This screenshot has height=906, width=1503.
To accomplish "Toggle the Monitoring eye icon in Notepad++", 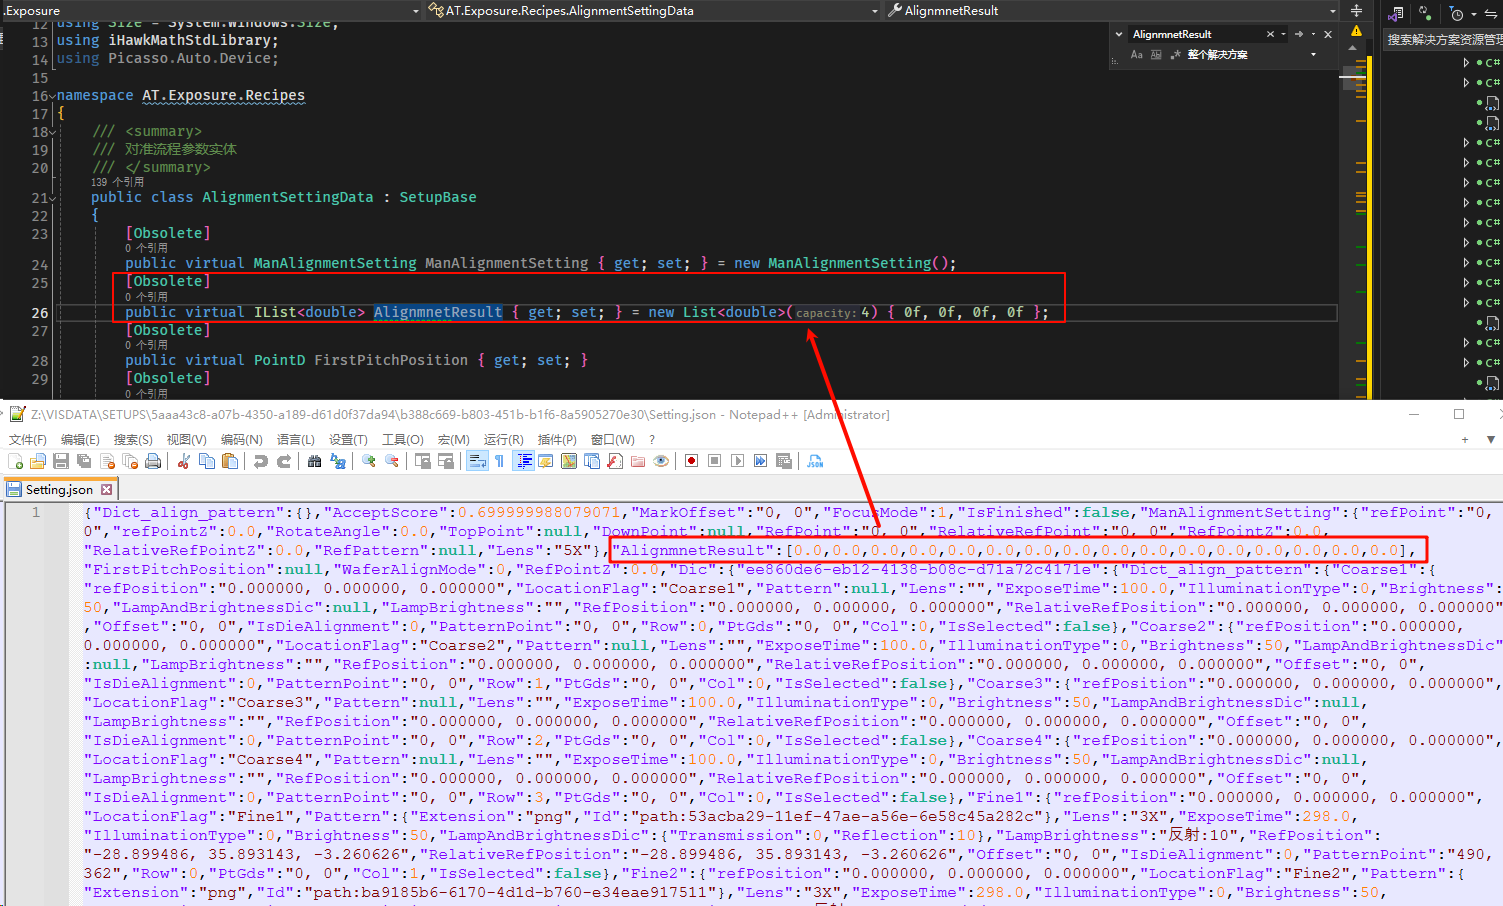I will (x=661, y=461).
